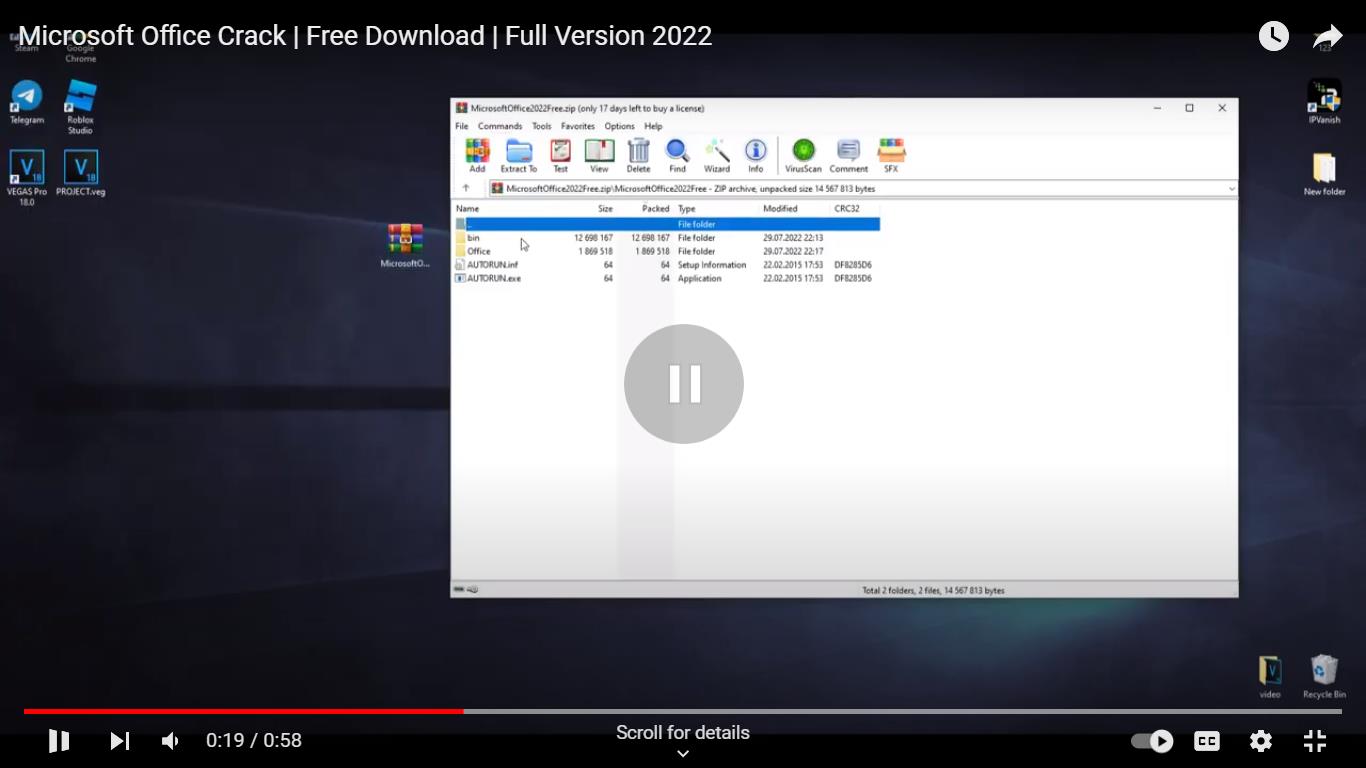Click the Extract To toolbar icon
Screen dimensions: 1366x768
pyautogui.click(x=518, y=155)
